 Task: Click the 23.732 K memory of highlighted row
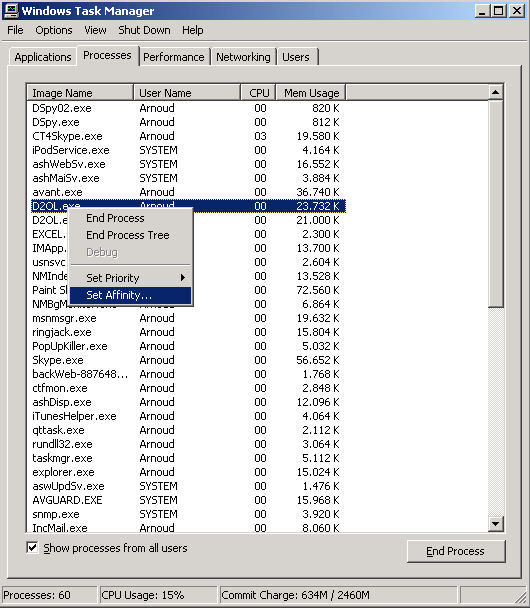coord(318,206)
